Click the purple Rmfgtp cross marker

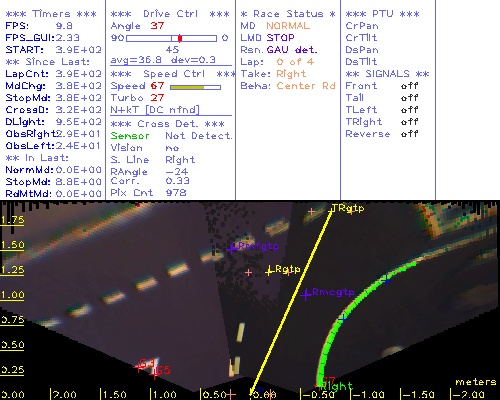(x=232, y=248)
